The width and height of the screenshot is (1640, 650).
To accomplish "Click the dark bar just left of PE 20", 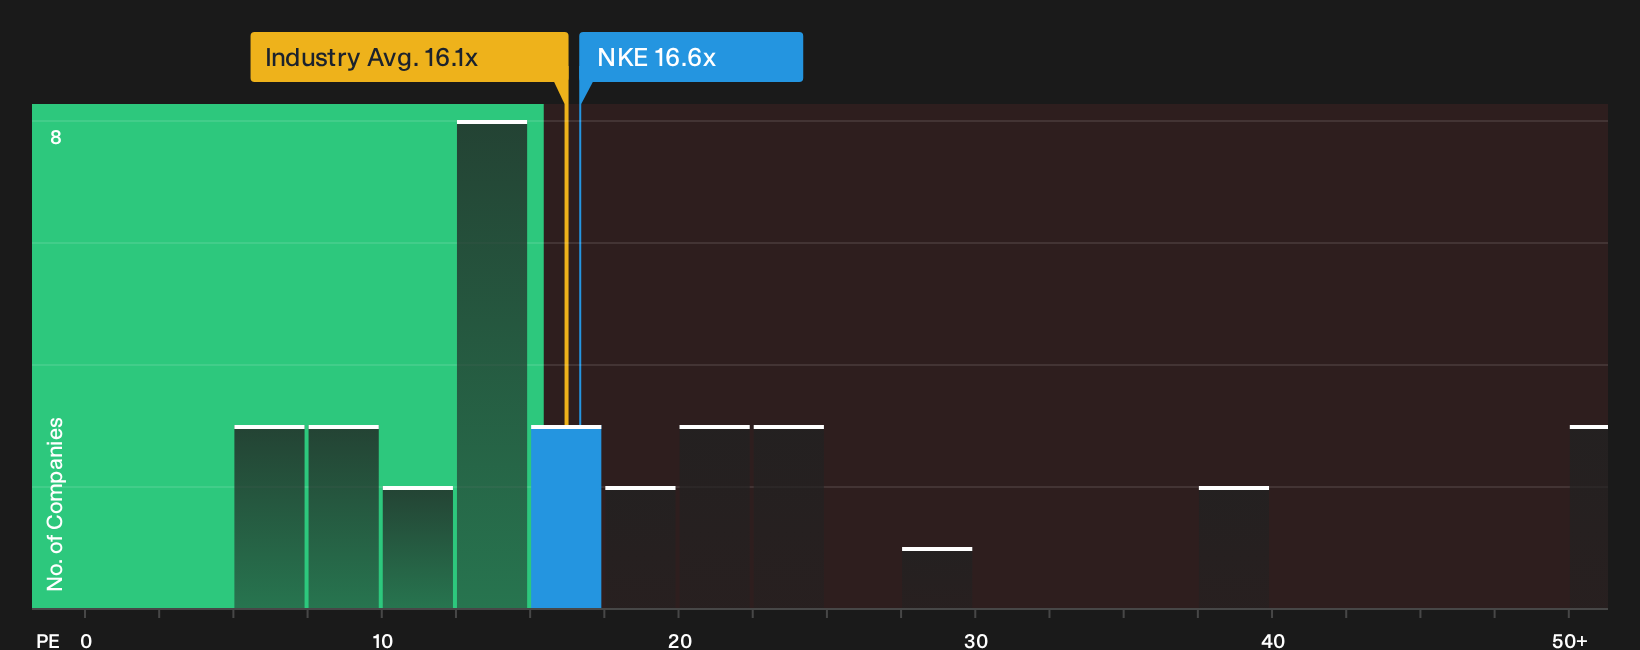I will (x=640, y=547).
